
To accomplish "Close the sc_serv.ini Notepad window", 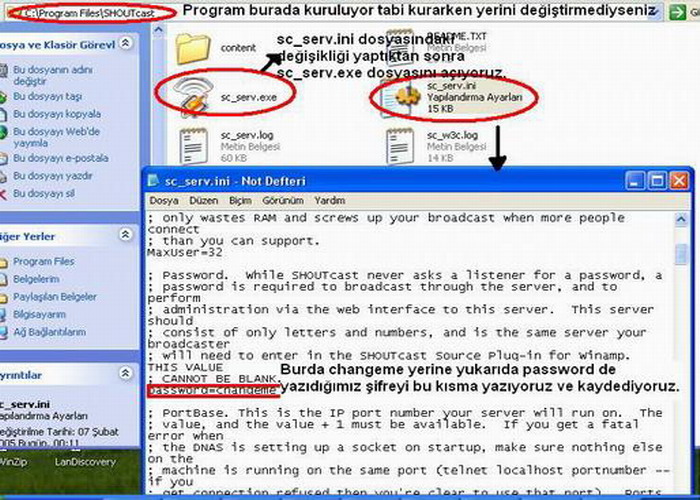I will [679, 181].
